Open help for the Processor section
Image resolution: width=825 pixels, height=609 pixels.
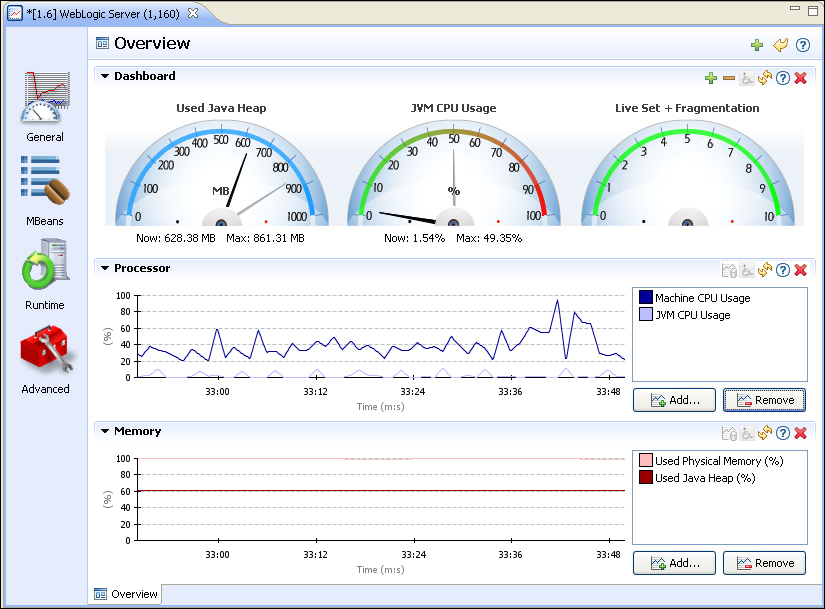tap(783, 271)
